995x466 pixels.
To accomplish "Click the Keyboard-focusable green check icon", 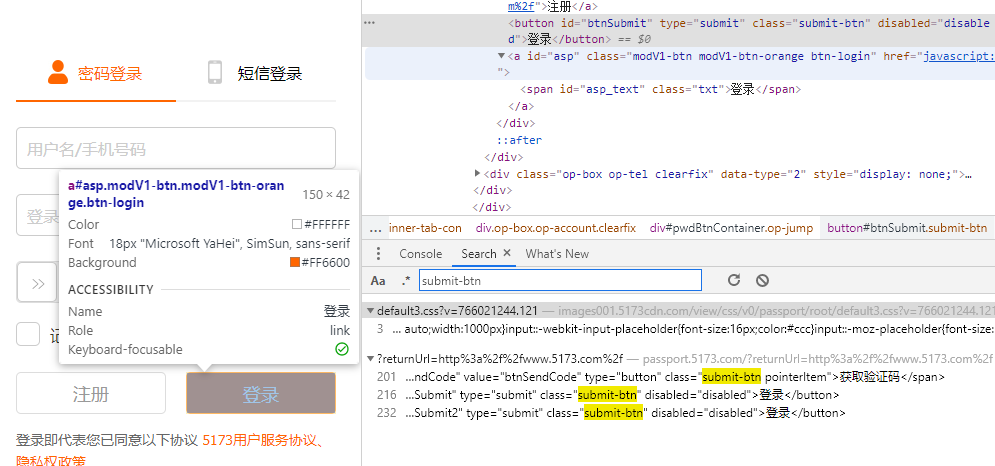I will tap(342, 349).
